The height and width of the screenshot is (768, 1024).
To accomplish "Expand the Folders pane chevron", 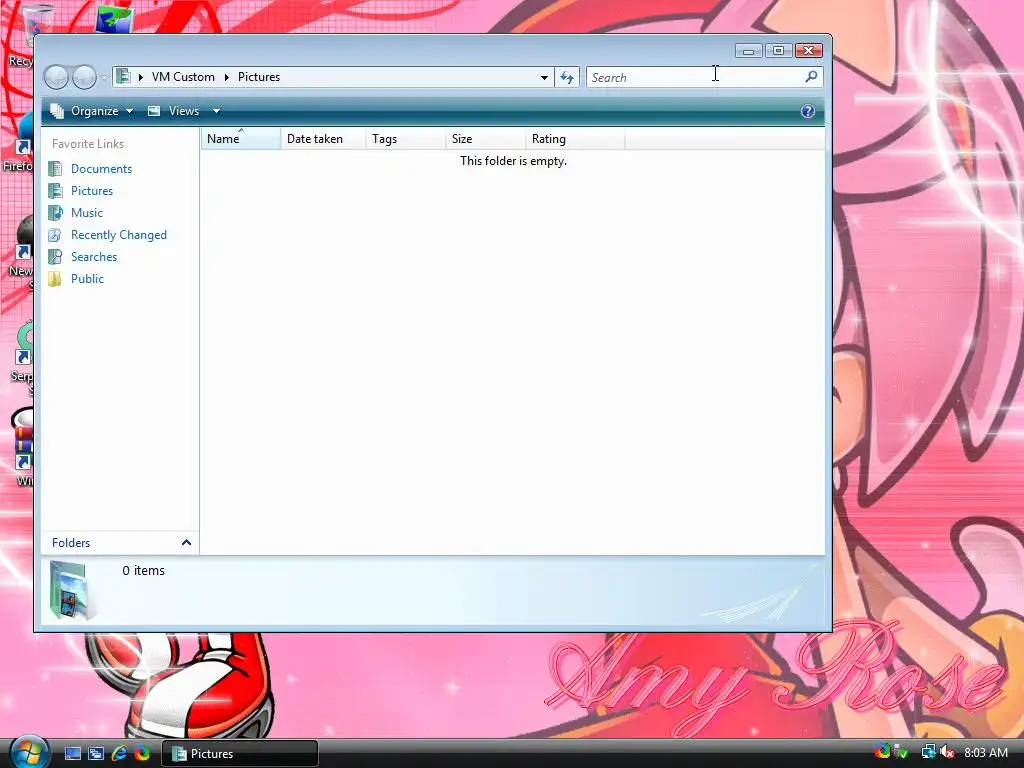I will tap(186, 543).
